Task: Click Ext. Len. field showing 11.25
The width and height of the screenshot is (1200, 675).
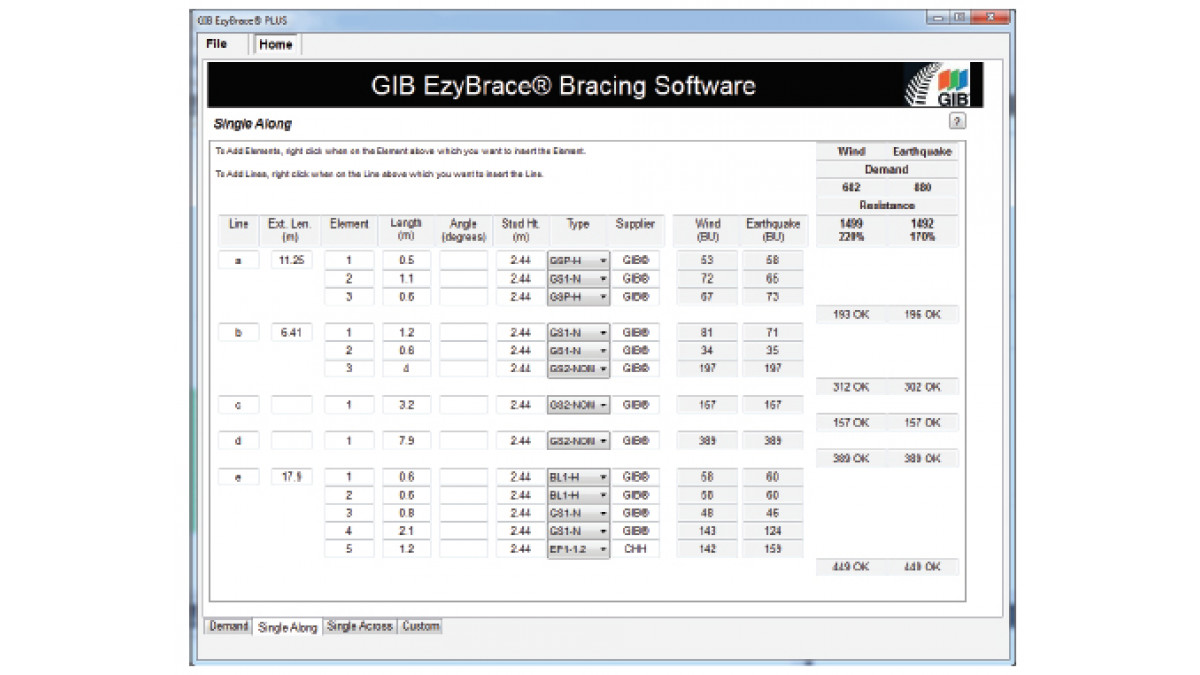Action: click(291, 260)
